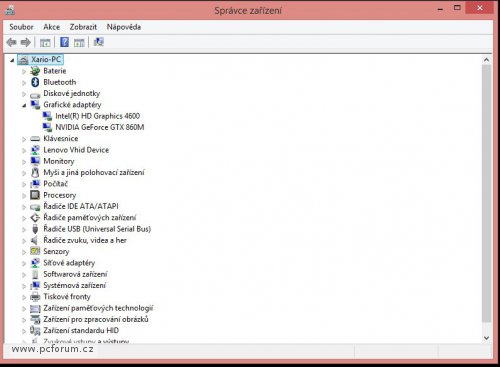
Task: Click the vertical scrollbar thumb
Action: [x=486, y=193]
